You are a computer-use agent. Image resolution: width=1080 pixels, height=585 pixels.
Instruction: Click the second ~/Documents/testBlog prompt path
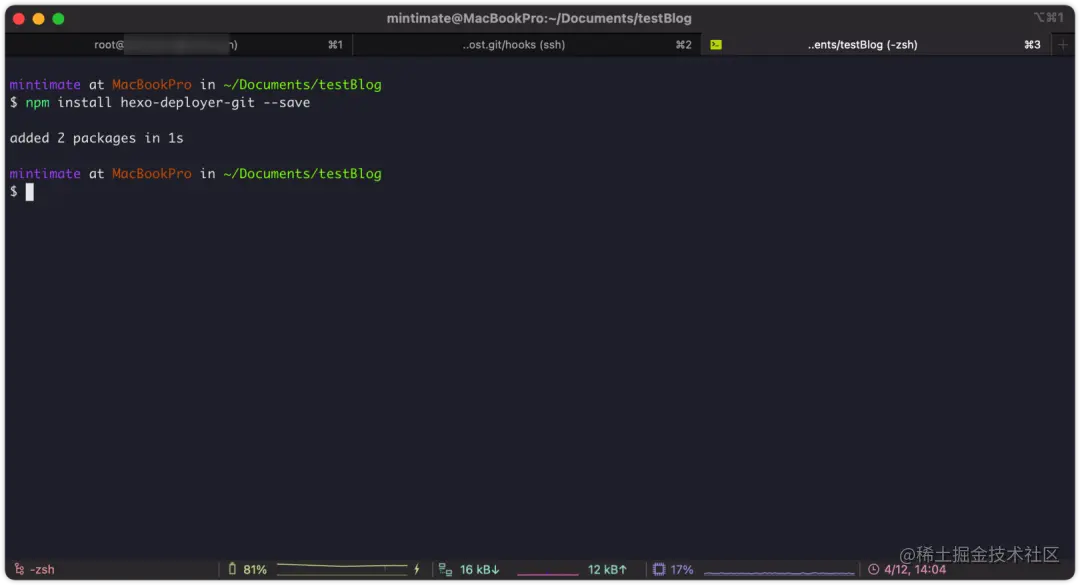click(x=302, y=174)
